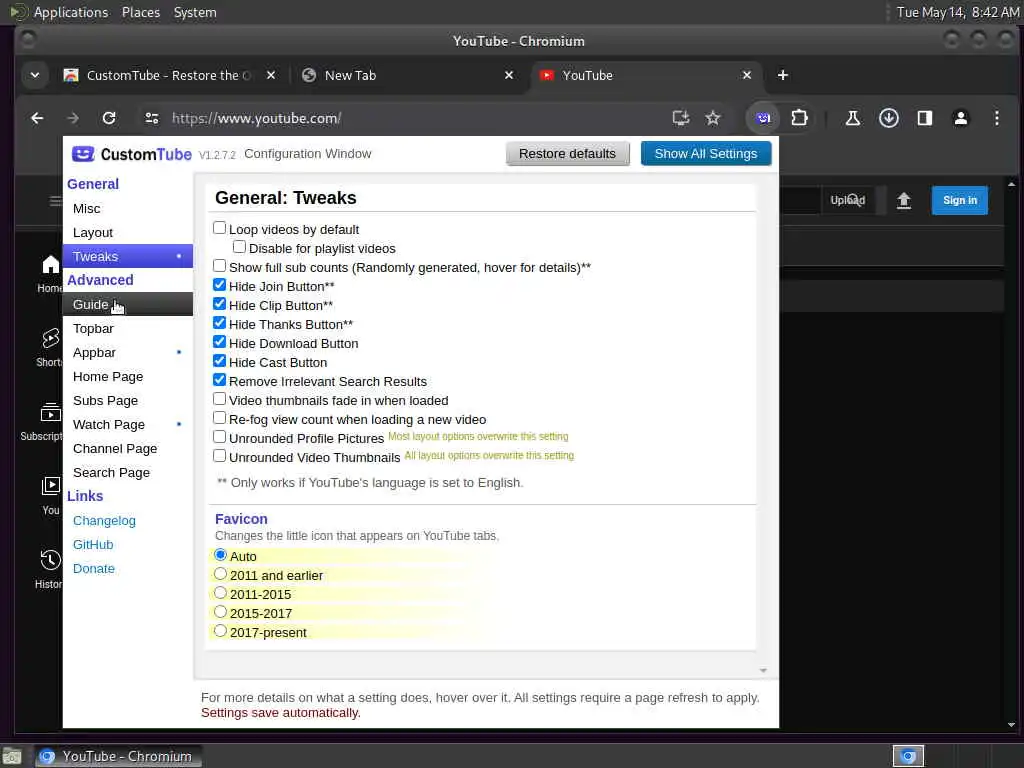Click the forward navigation arrow
This screenshot has height=768, width=1024.
(73, 118)
